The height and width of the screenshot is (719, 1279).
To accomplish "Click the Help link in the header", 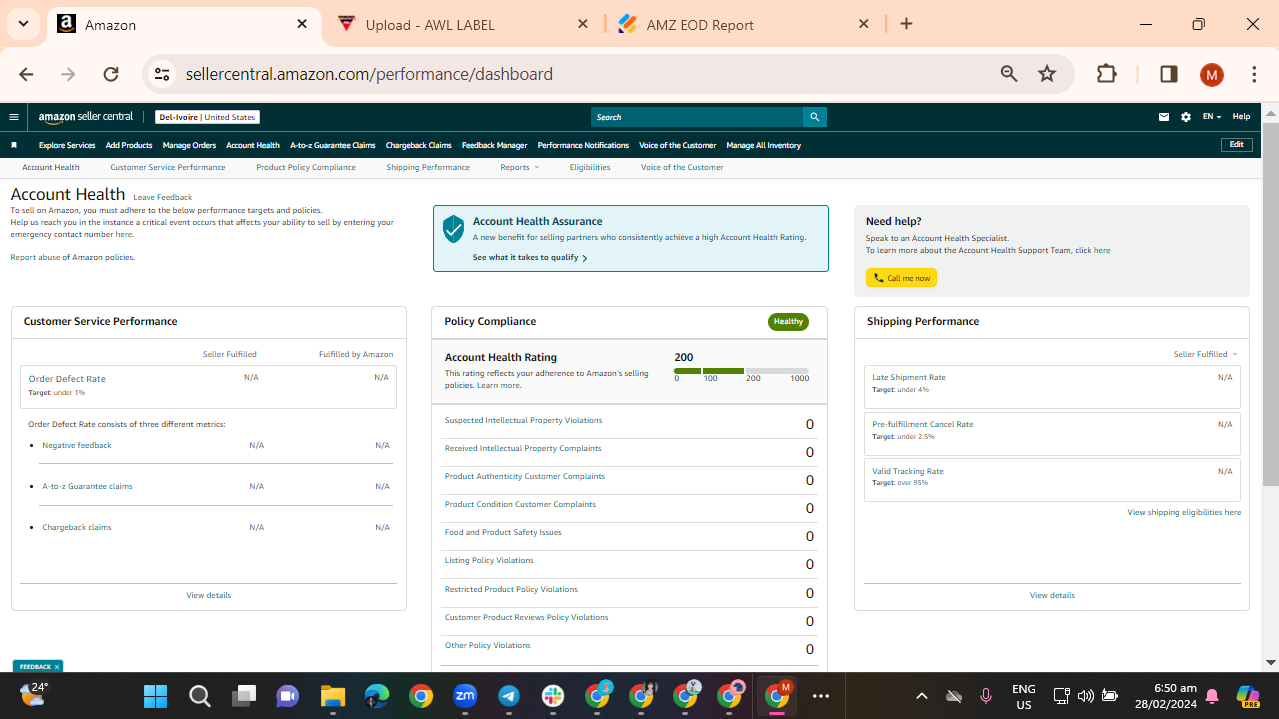I will coord(1241,117).
